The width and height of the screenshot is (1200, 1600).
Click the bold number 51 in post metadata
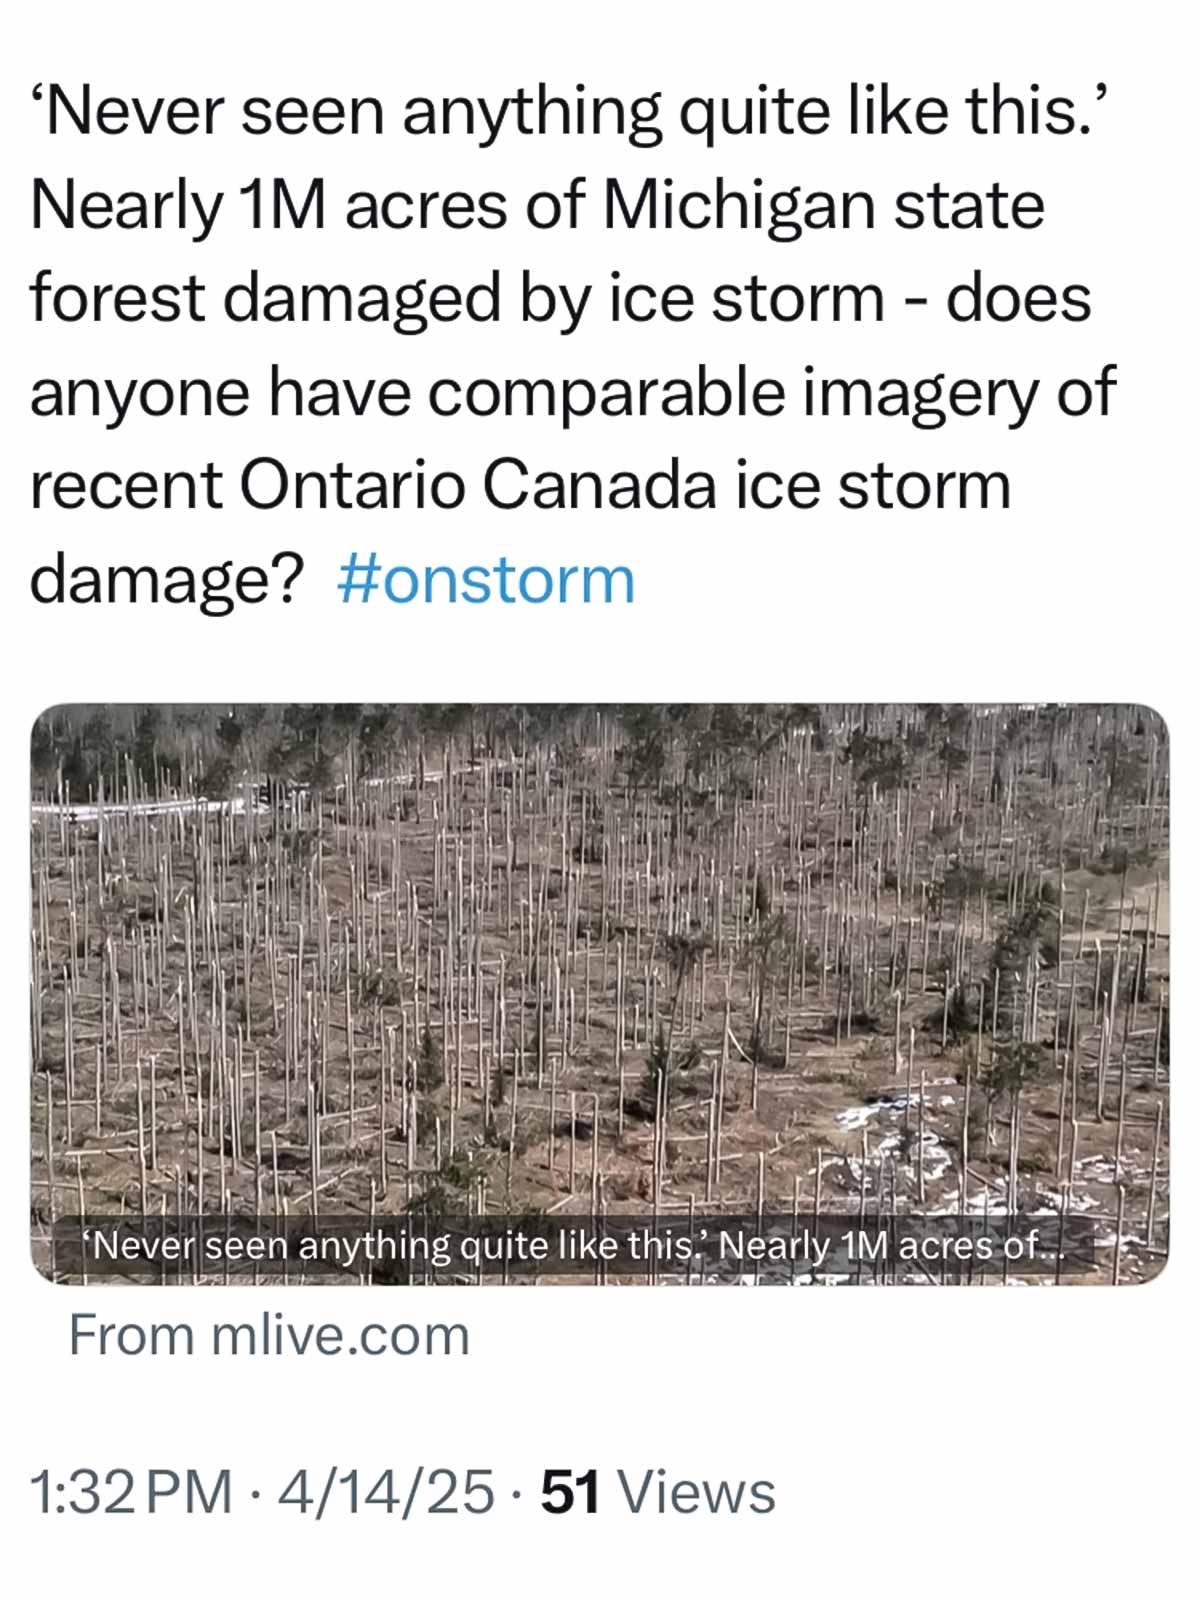click(570, 1492)
